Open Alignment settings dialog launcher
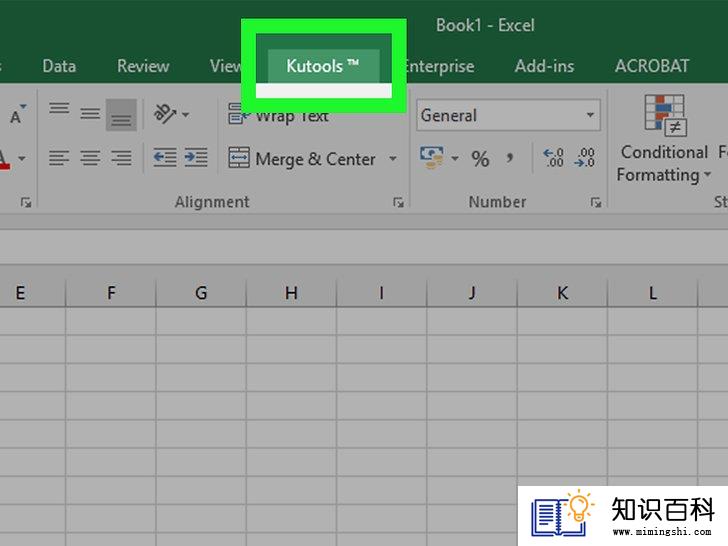Viewport: 728px width, 546px height. click(x=398, y=202)
